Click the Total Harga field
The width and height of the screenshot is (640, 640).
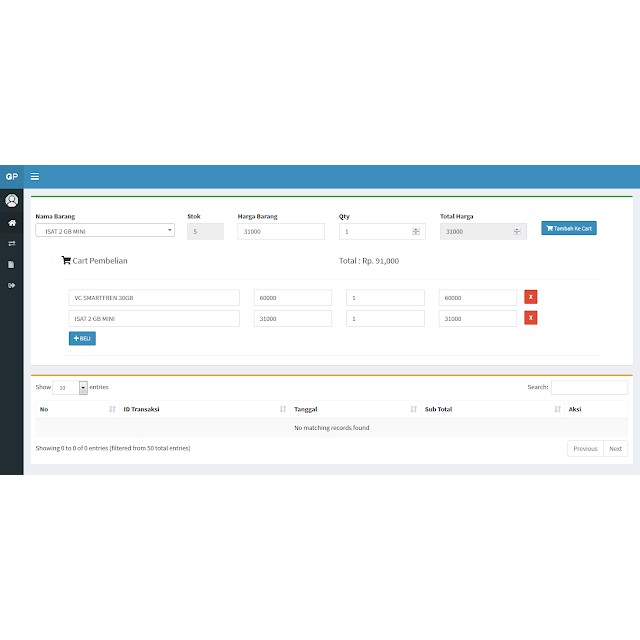483,231
